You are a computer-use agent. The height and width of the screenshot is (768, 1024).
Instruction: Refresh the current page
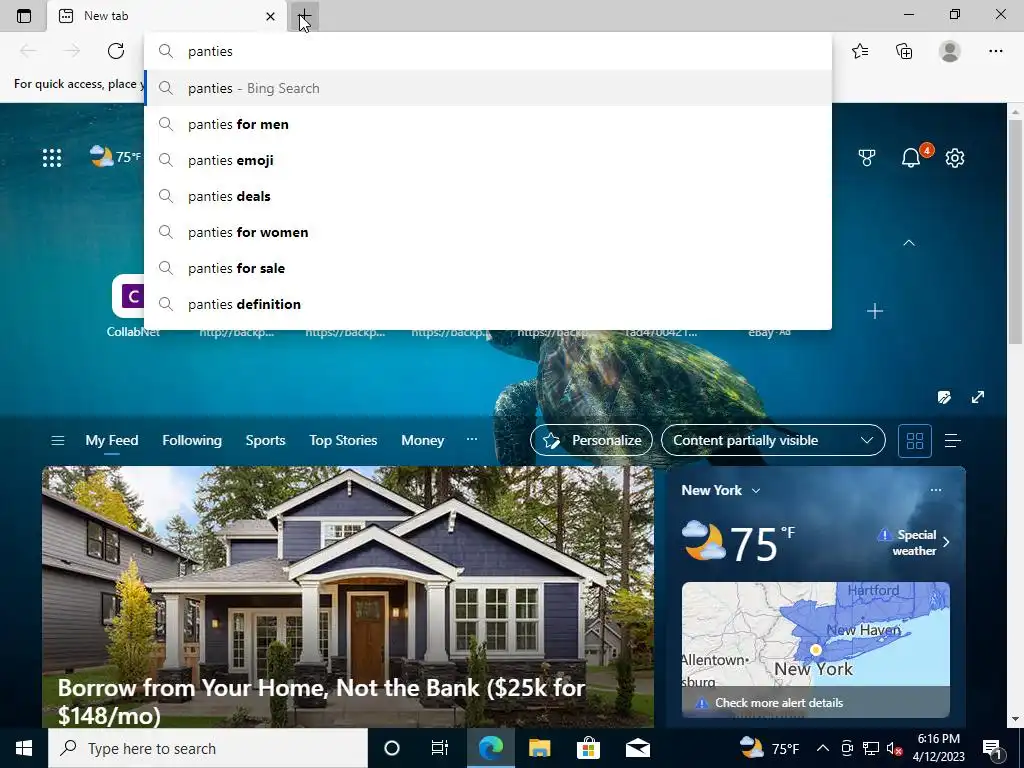(116, 51)
